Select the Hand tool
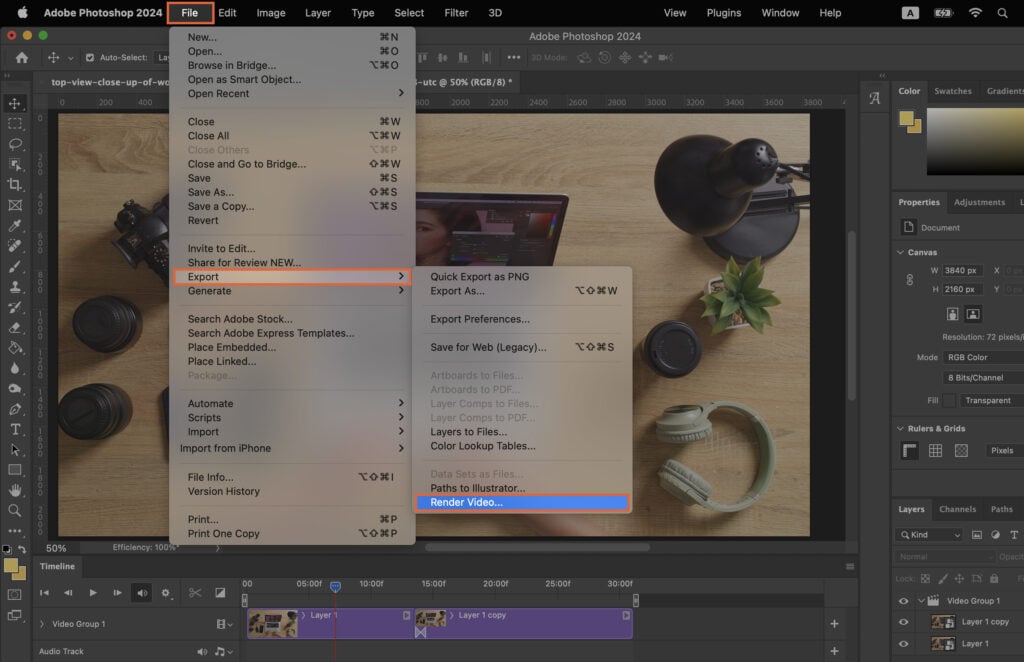The image size is (1024, 662). click(x=15, y=490)
